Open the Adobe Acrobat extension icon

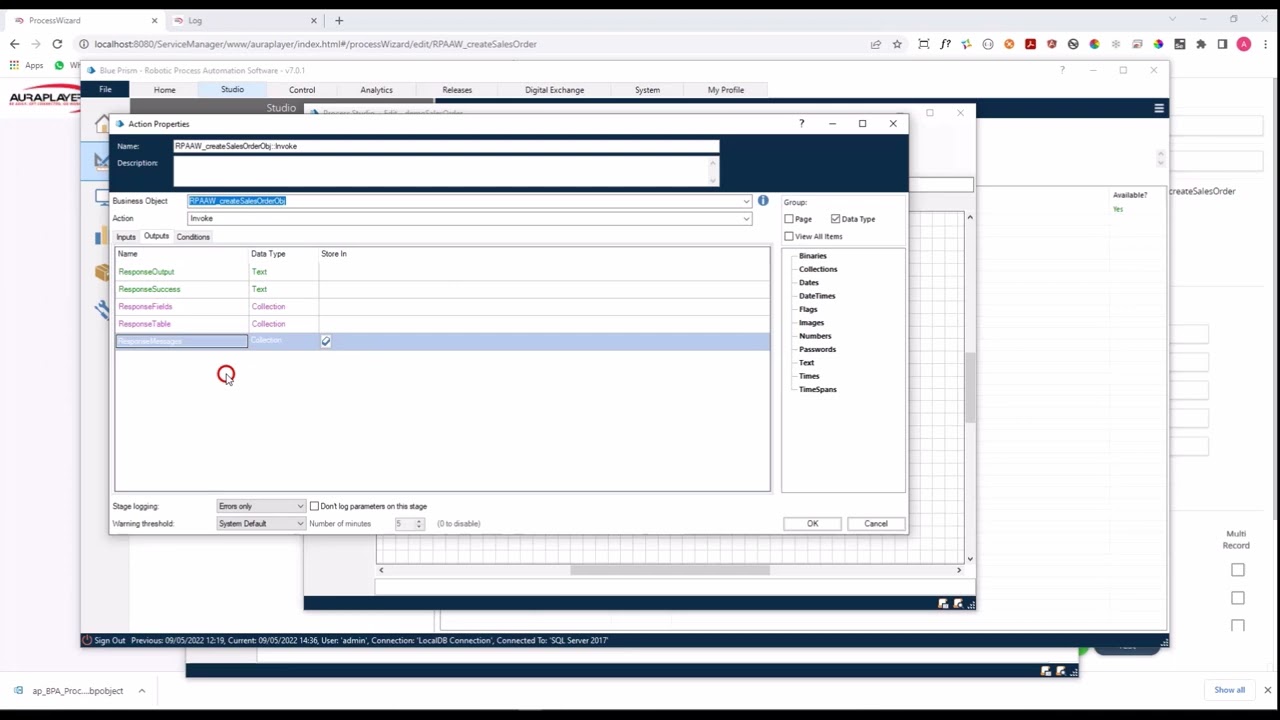click(1030, 44)
